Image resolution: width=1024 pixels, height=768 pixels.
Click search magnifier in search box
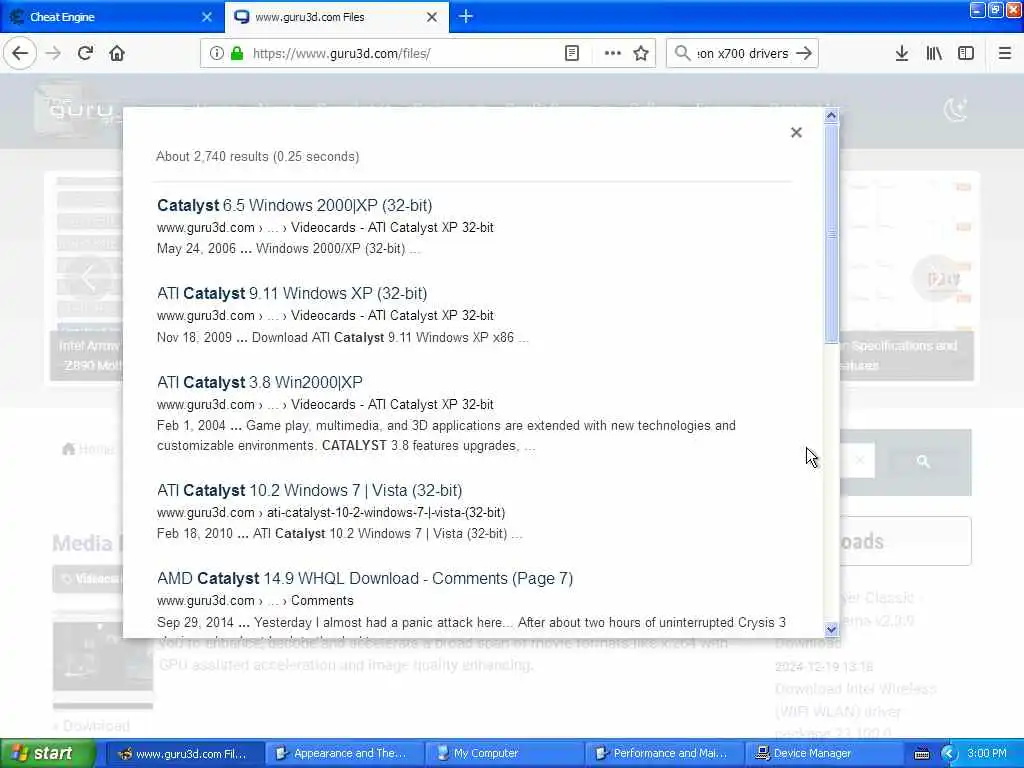[682, 54]
